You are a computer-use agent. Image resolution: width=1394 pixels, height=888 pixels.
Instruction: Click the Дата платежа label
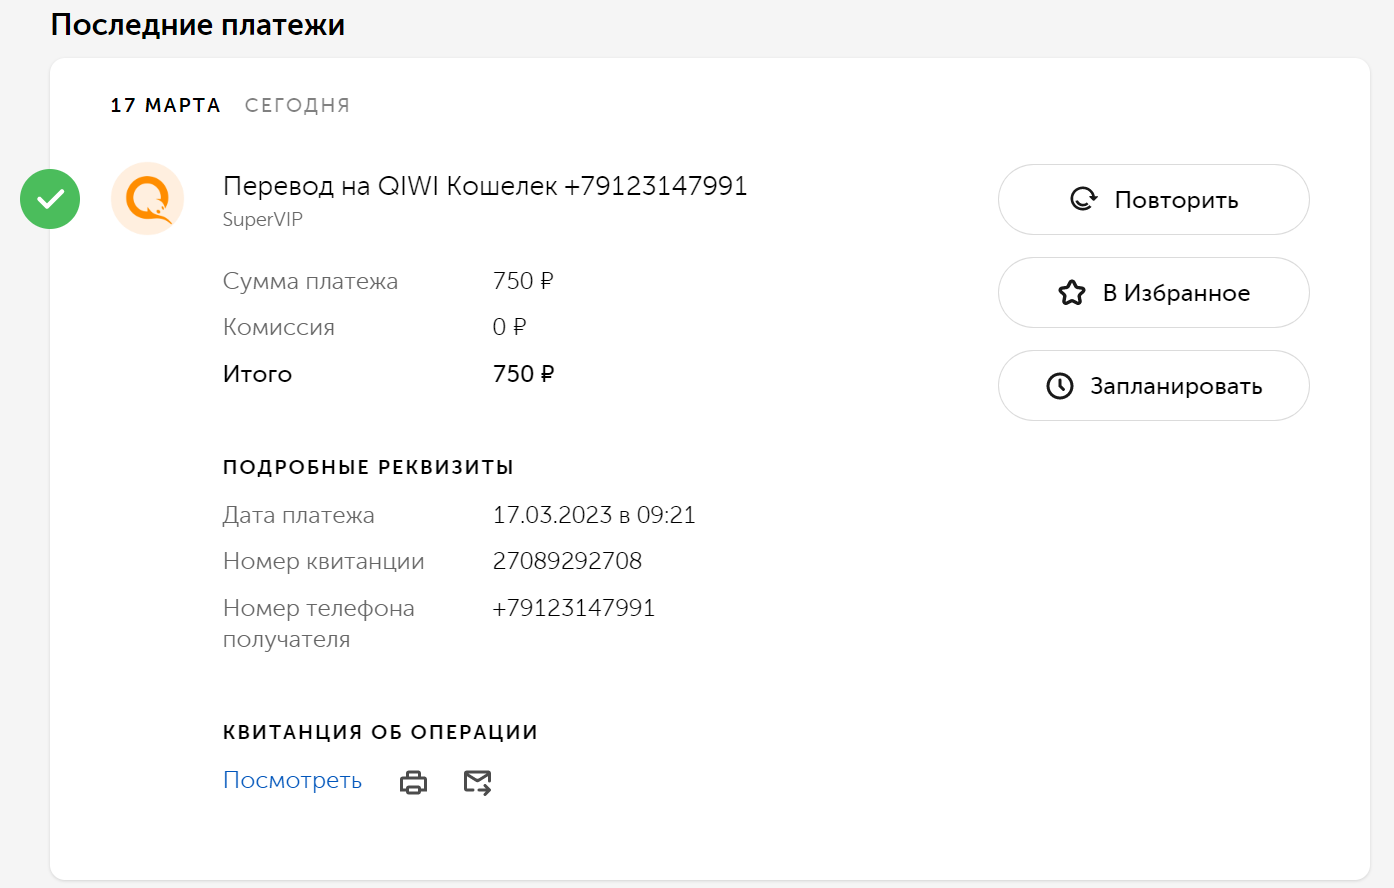coord(299,515)
